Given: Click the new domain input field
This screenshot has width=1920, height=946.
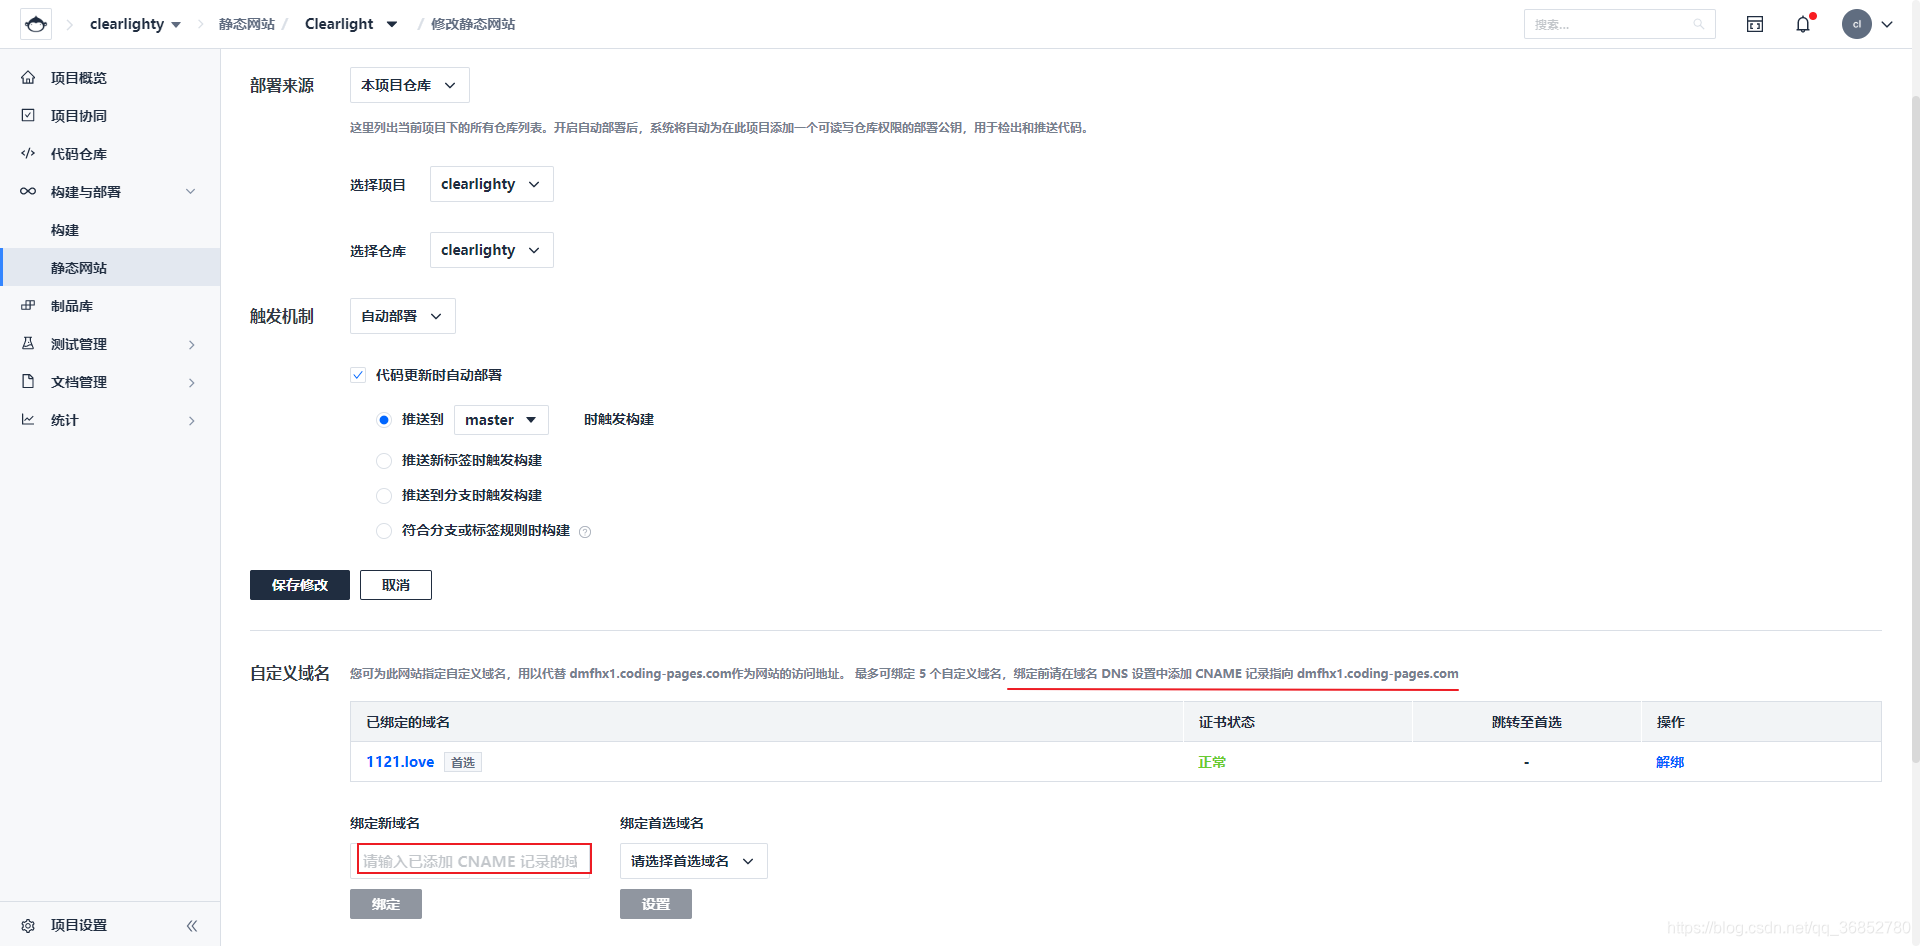Looking at the screenshot, I should (x=473, y=859).
